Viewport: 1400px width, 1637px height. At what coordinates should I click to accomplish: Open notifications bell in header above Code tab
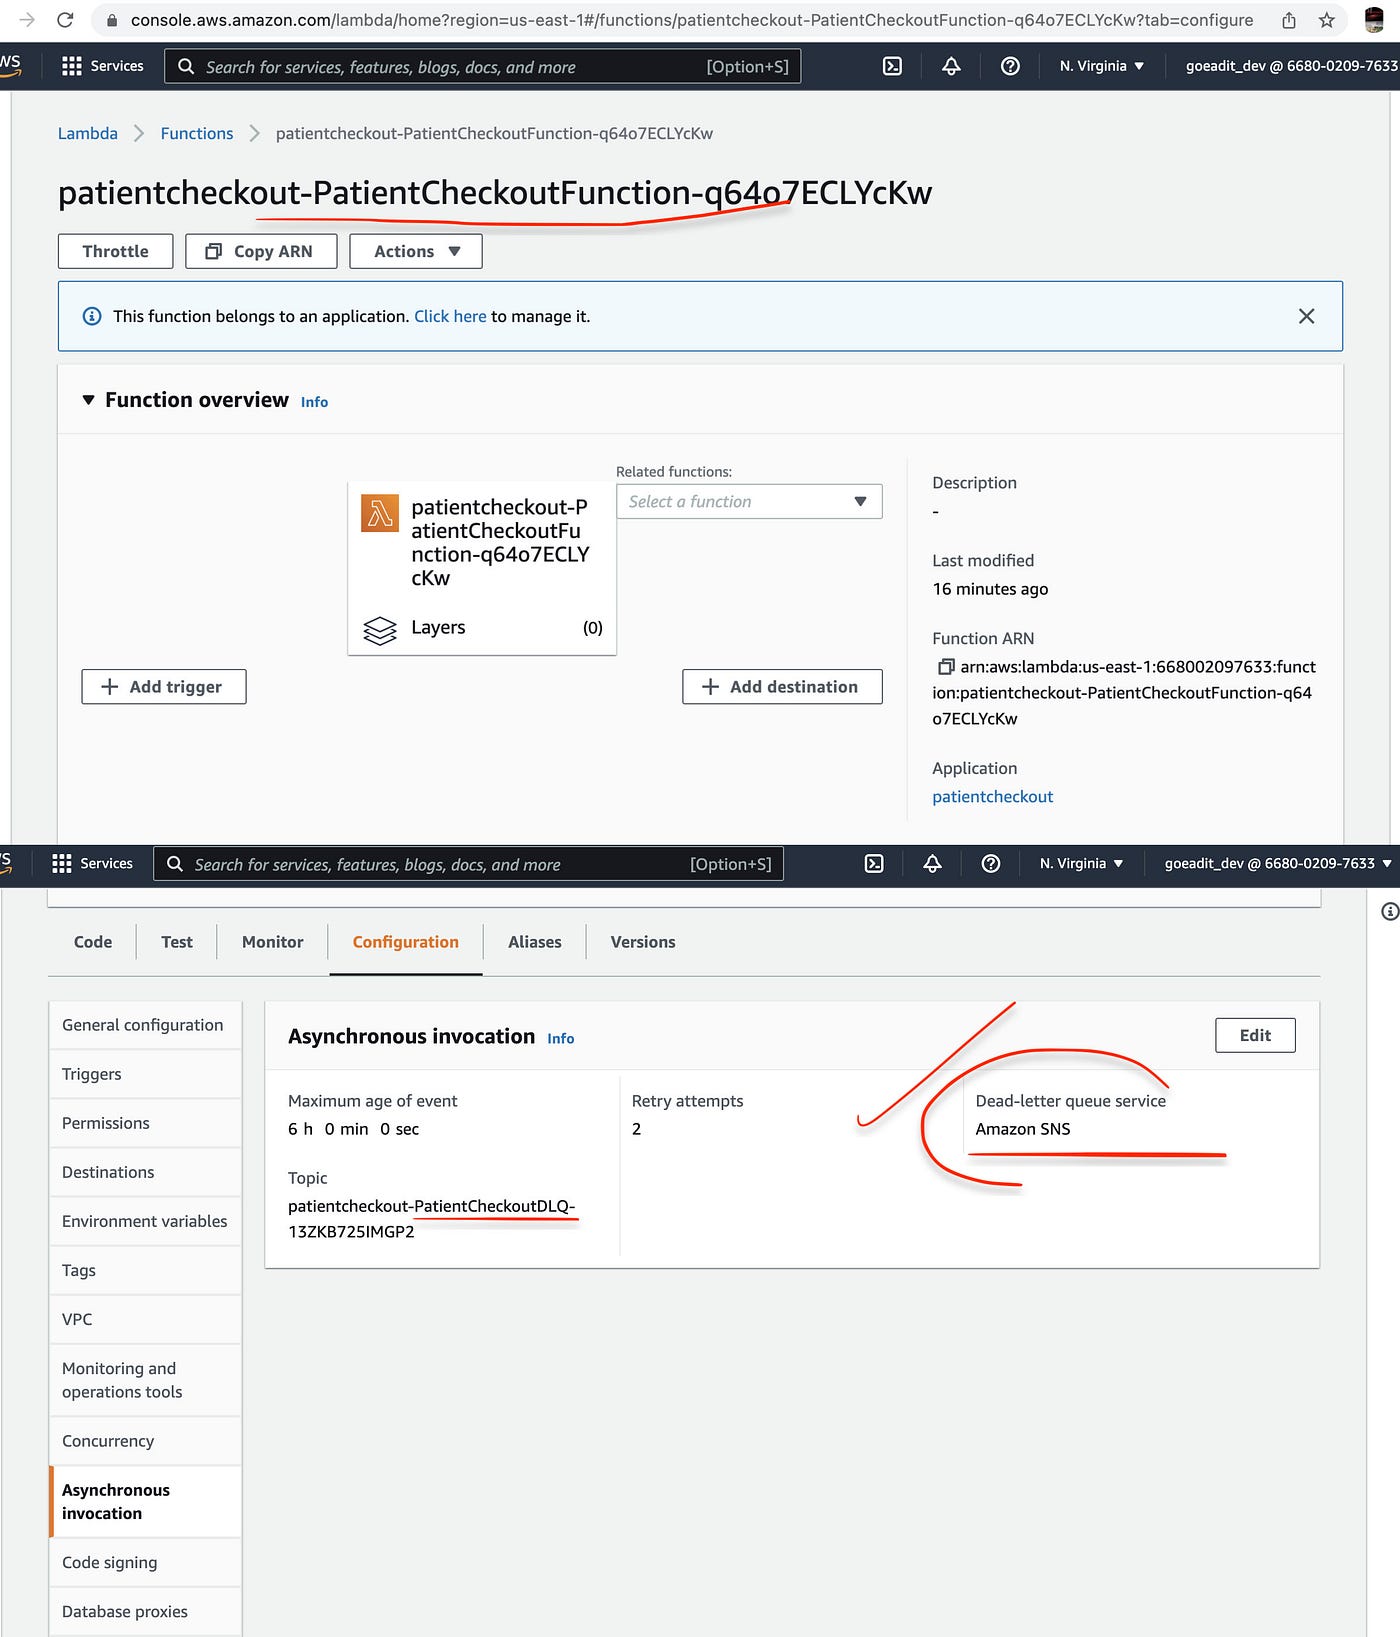pyautogui.click(x=932, y=863)
